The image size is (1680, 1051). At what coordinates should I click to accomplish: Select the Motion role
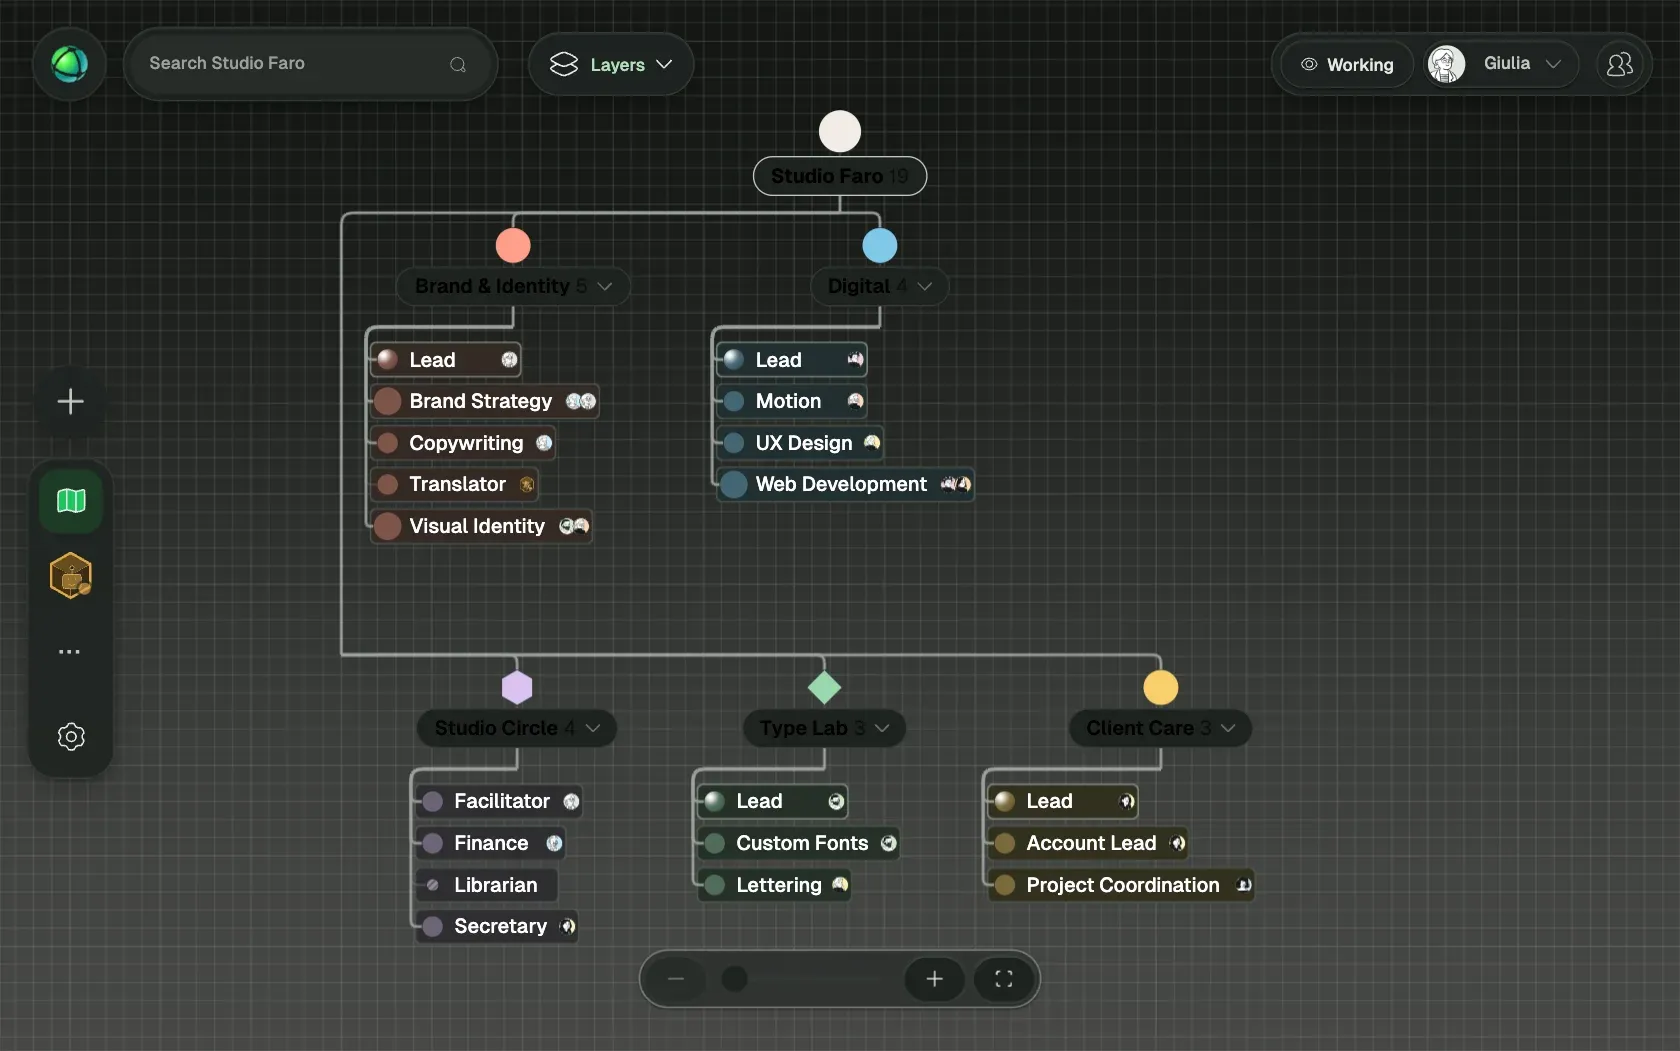792,402
